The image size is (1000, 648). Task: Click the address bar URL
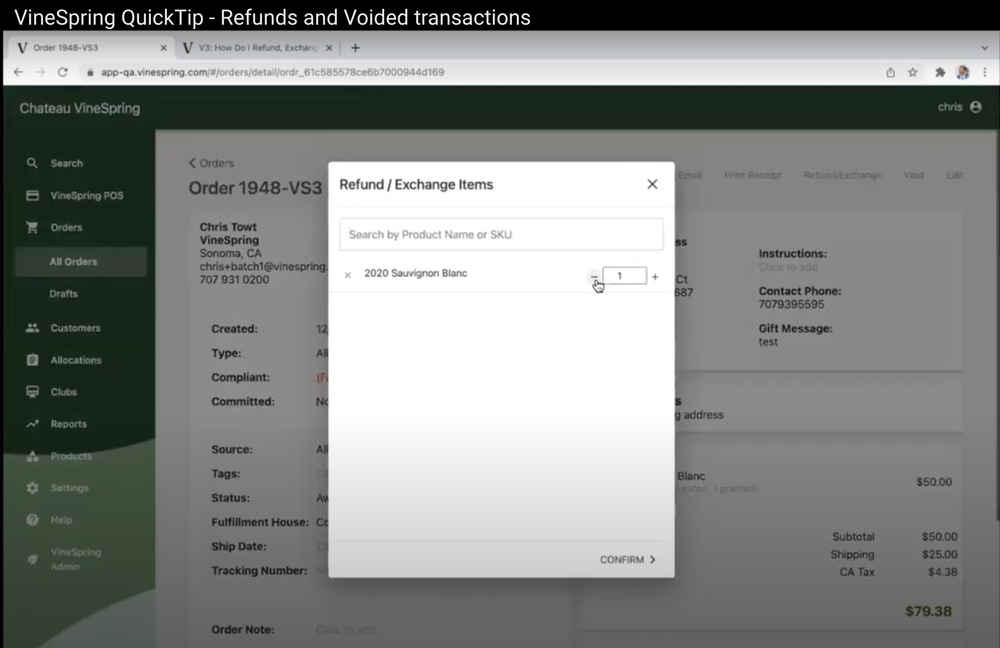[x=272, y=72]
